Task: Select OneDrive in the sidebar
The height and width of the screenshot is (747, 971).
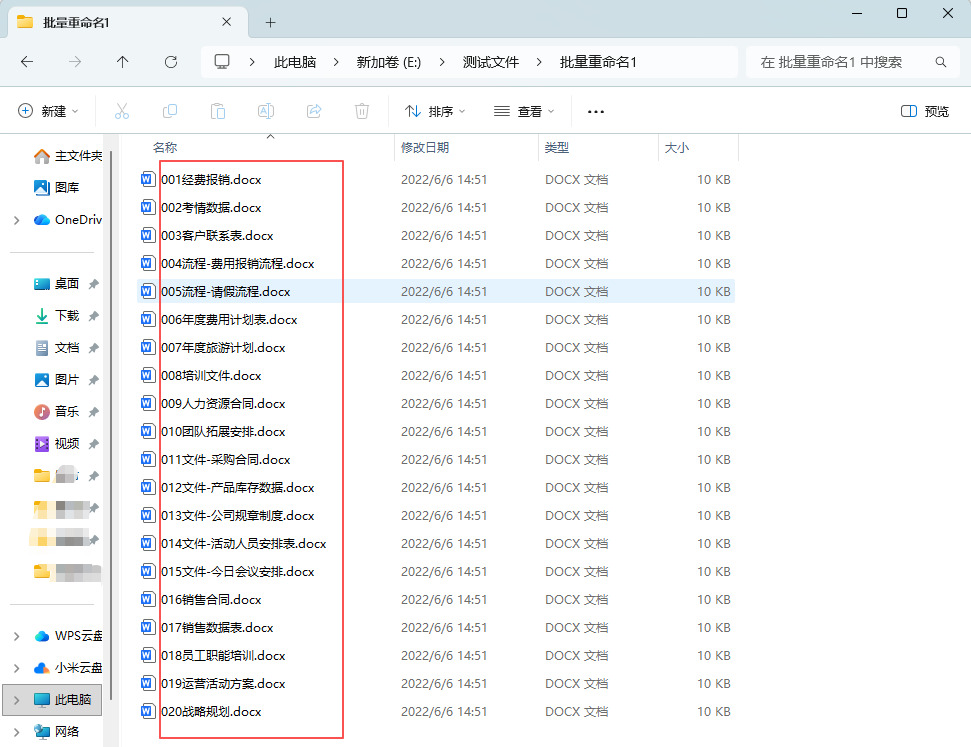Action: (x=67, y=220)
